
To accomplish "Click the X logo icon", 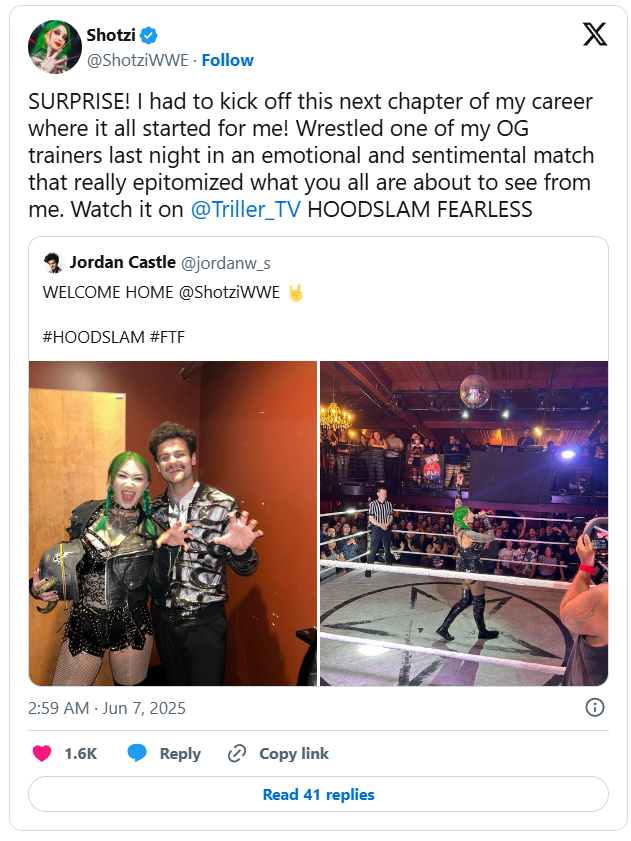I will (594, 35).
